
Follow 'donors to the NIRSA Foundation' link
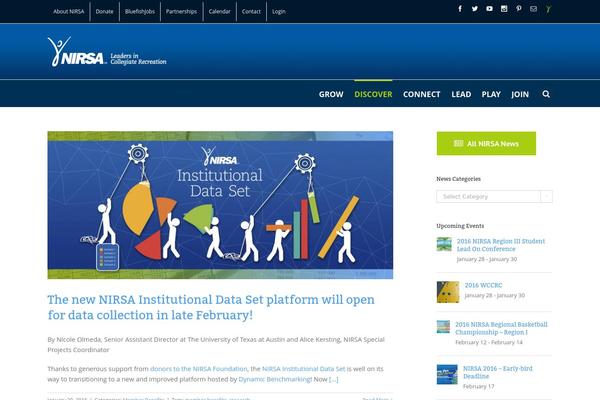(x=199, y=369)
